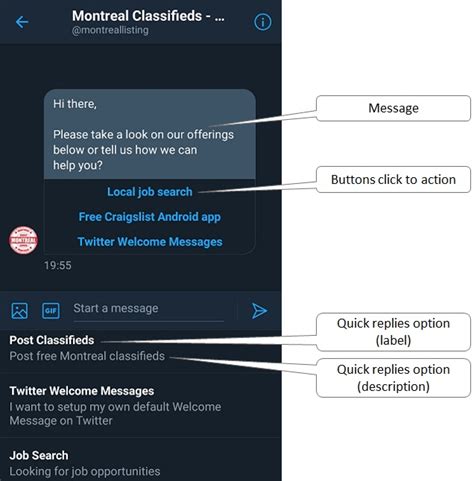The height and width of the screenshot is (481, 474).
Task: Tap Twitter Welcome Messages button in bubble
Action: click(x=150, y=242)
